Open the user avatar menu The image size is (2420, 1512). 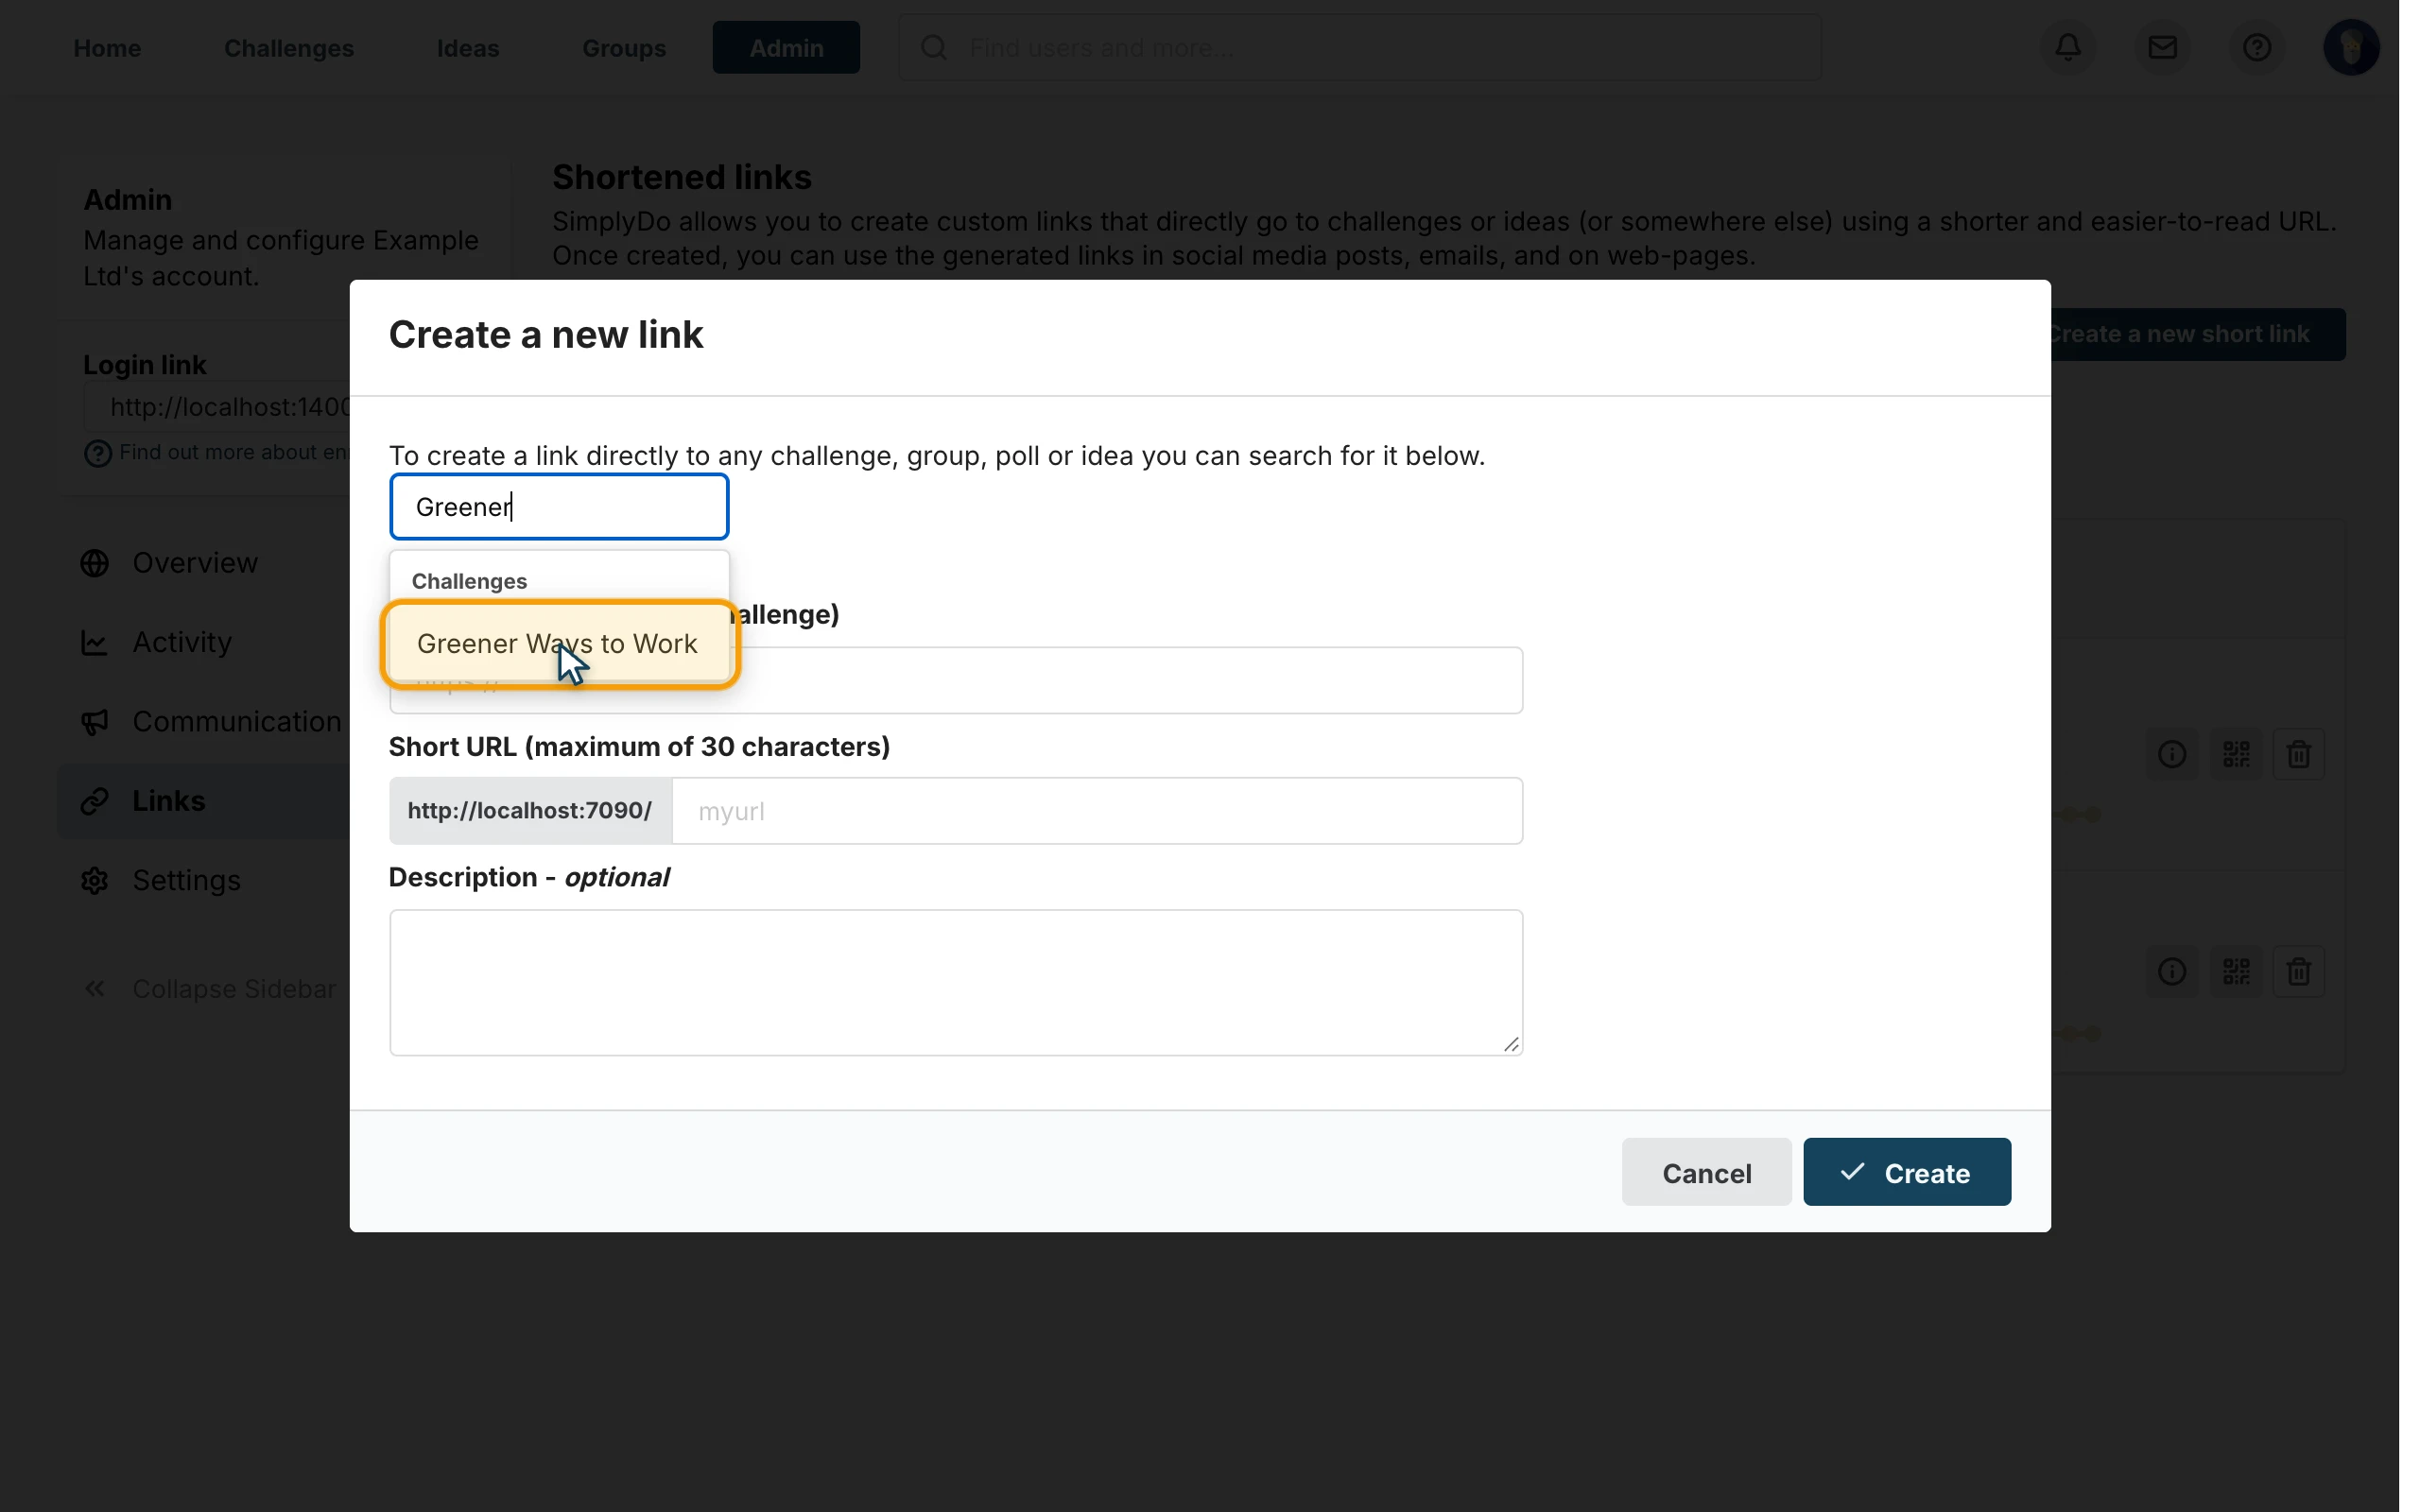2350,47
